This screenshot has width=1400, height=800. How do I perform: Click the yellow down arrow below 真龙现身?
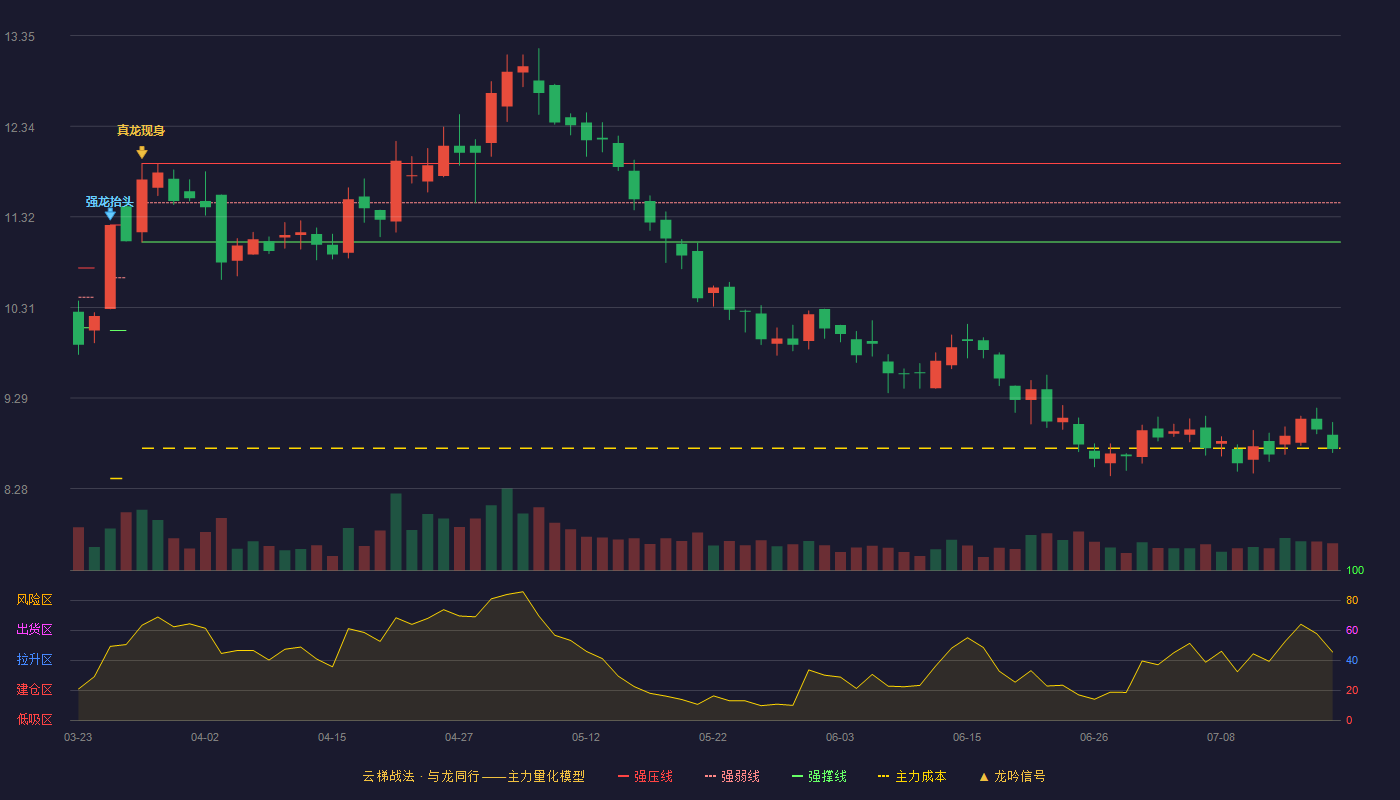click(142, 152)
